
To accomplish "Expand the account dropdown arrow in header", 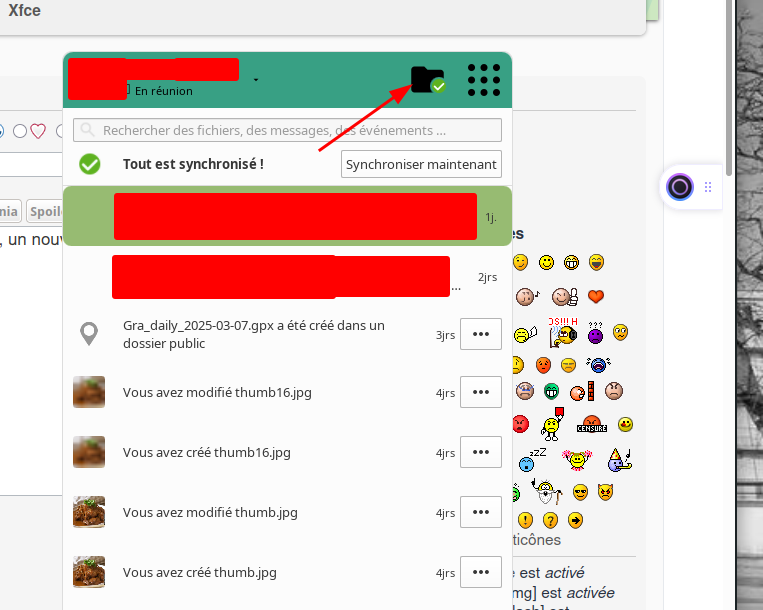I will (256, 80).
